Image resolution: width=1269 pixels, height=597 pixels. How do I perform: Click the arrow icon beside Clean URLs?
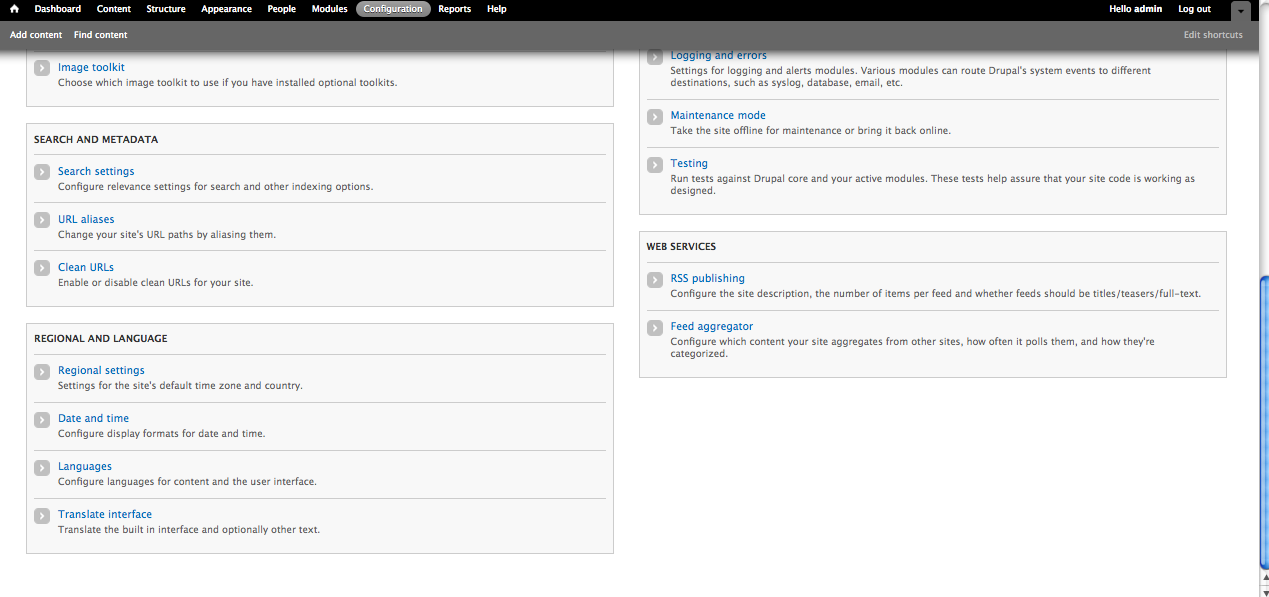[x=41, y=268]
